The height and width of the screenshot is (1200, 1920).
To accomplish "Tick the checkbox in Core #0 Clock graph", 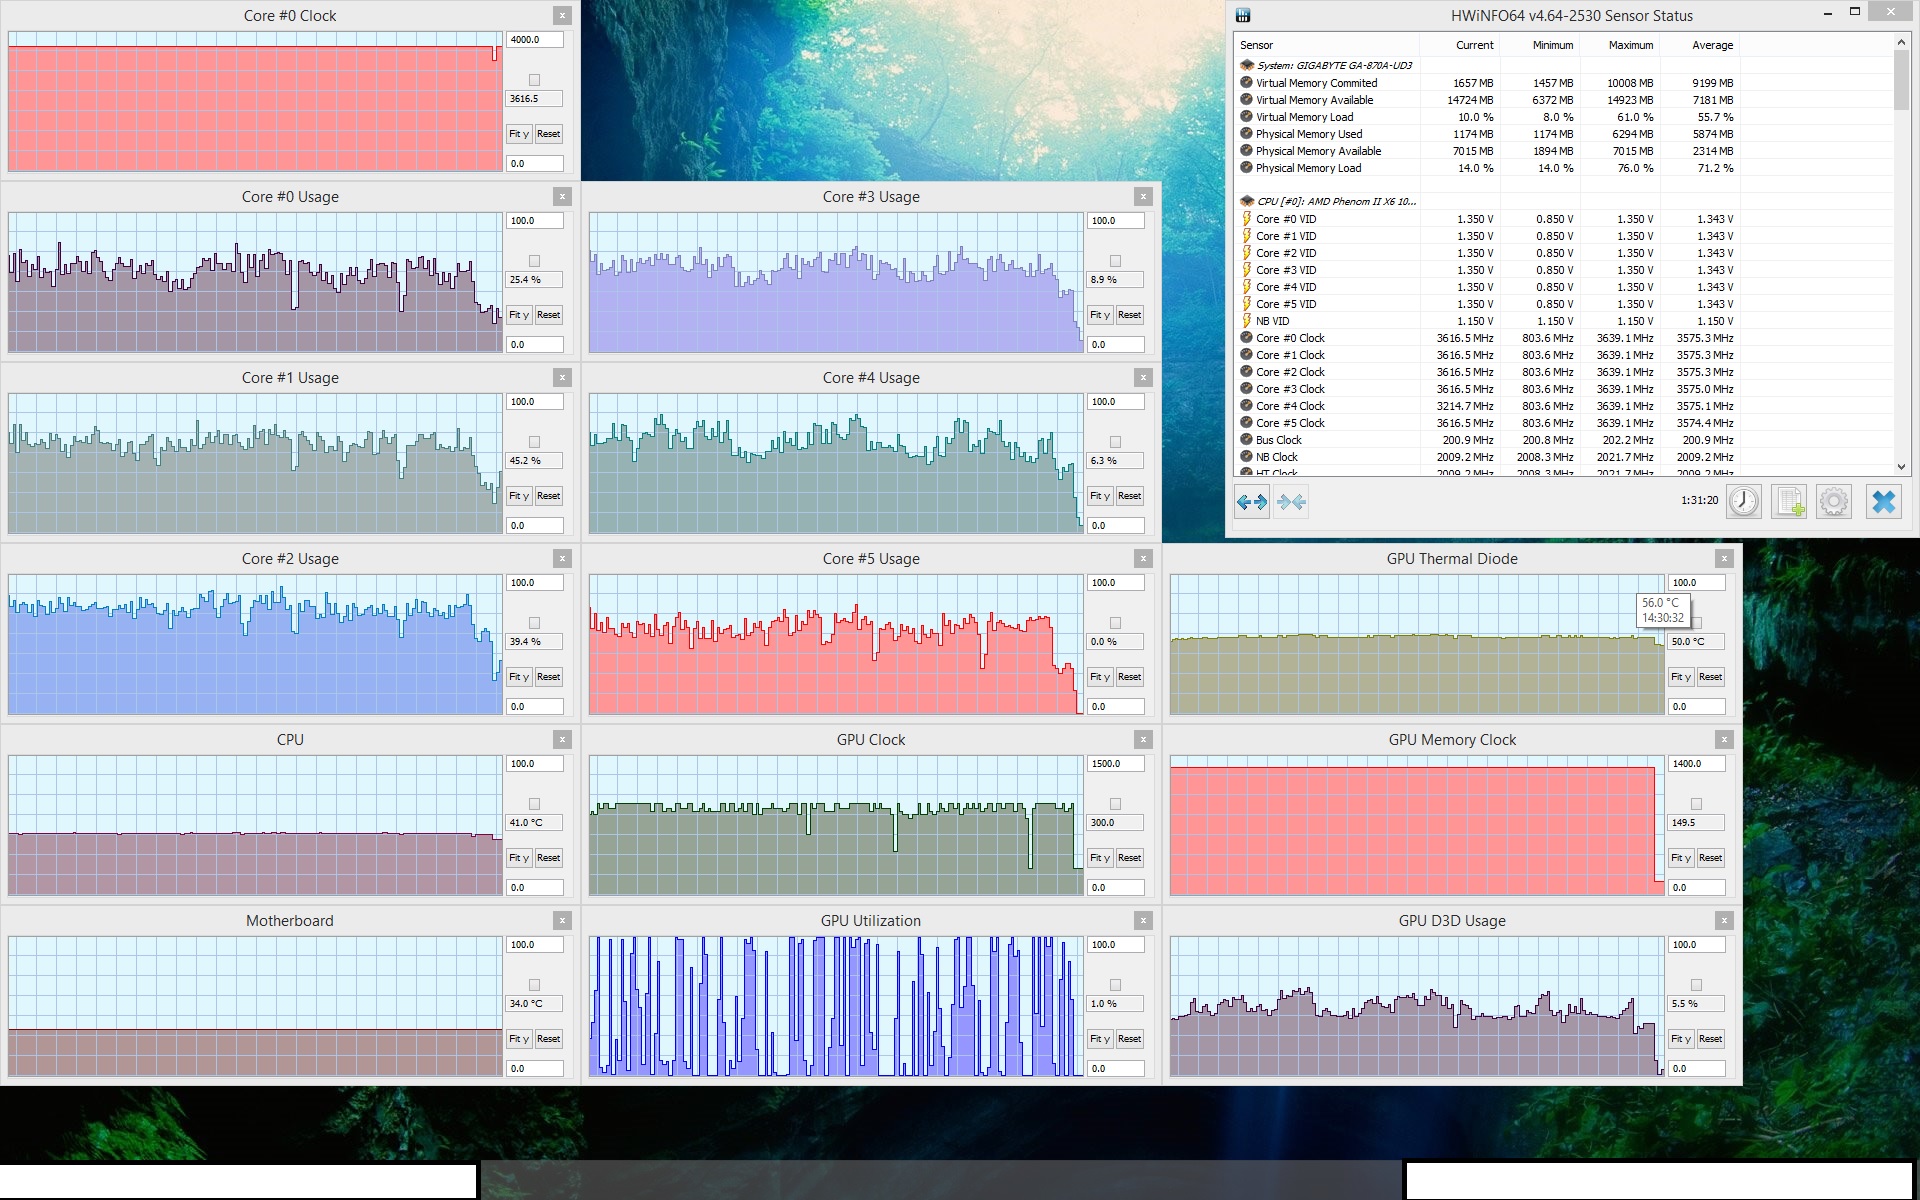I will (x=534, y=80).
